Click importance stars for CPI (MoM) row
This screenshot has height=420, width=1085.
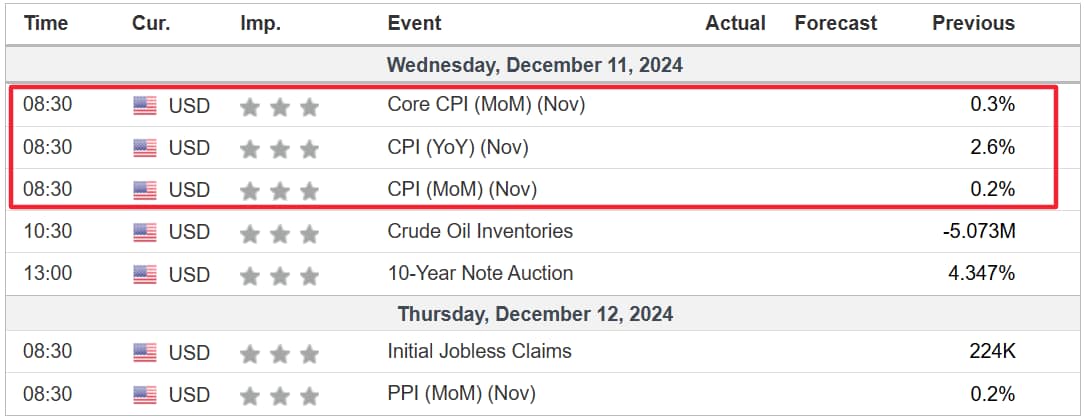pyautogui.click(x=280, y=190)
